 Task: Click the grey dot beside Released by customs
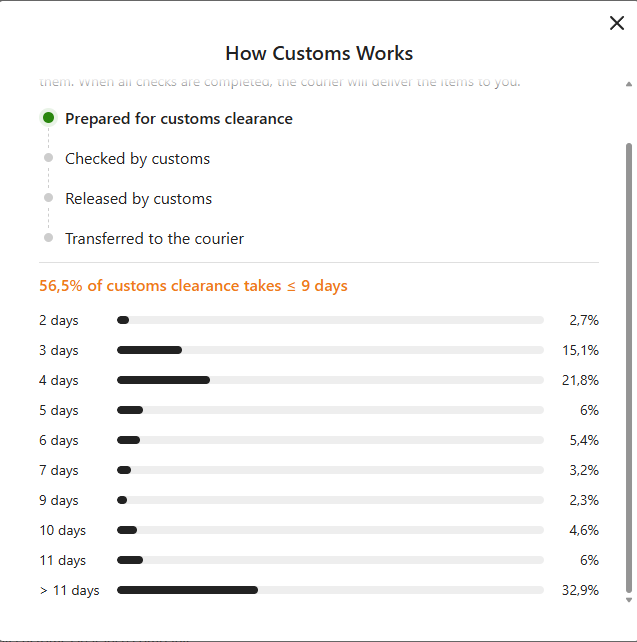pyautogui.click(x=48, y=198)
